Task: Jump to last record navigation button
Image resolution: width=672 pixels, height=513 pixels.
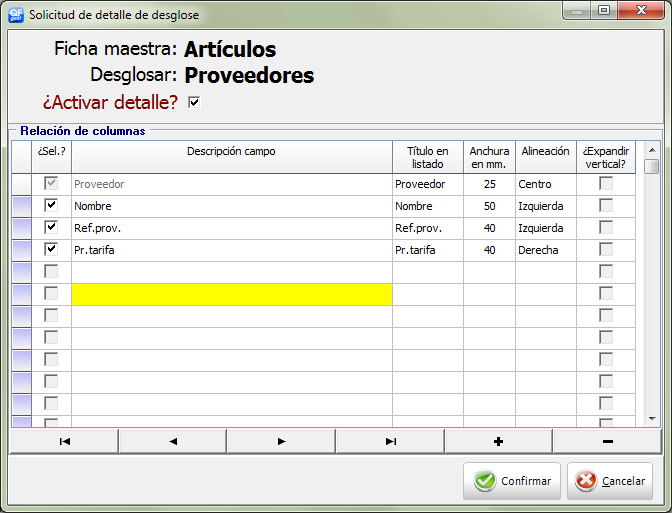Action: [390, 441]
